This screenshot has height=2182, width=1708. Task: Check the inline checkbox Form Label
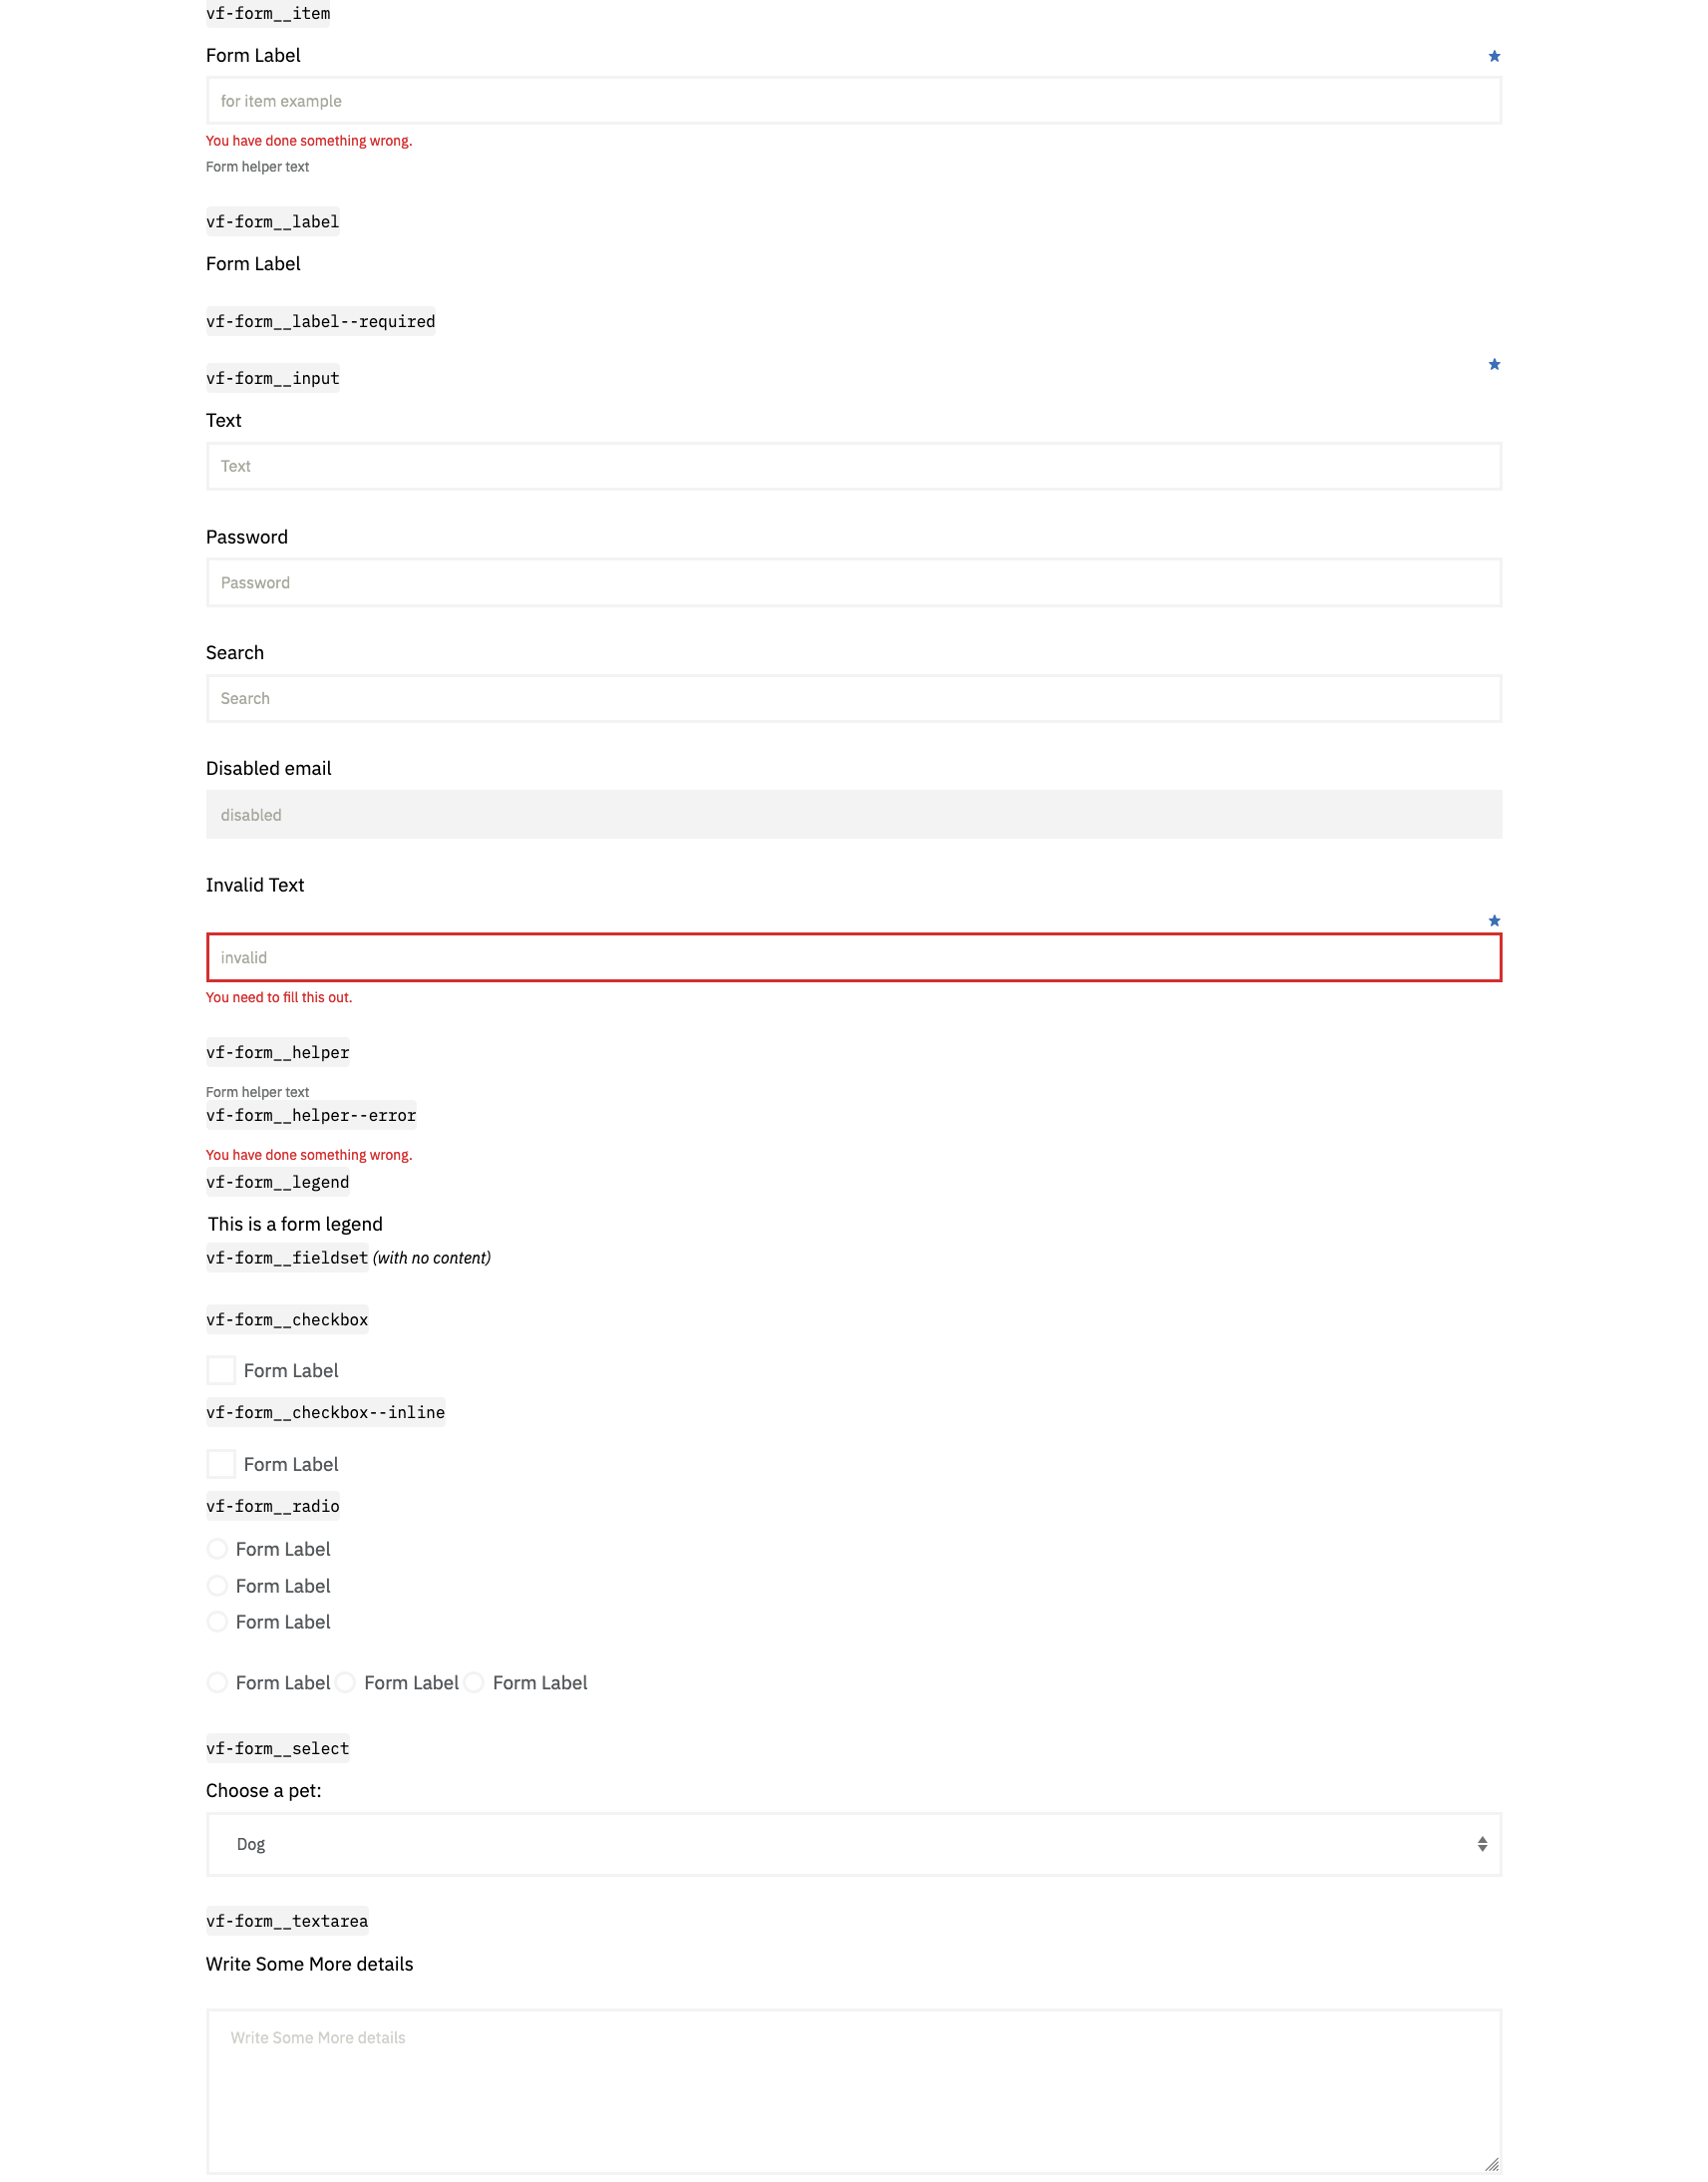pos(221,1464)
